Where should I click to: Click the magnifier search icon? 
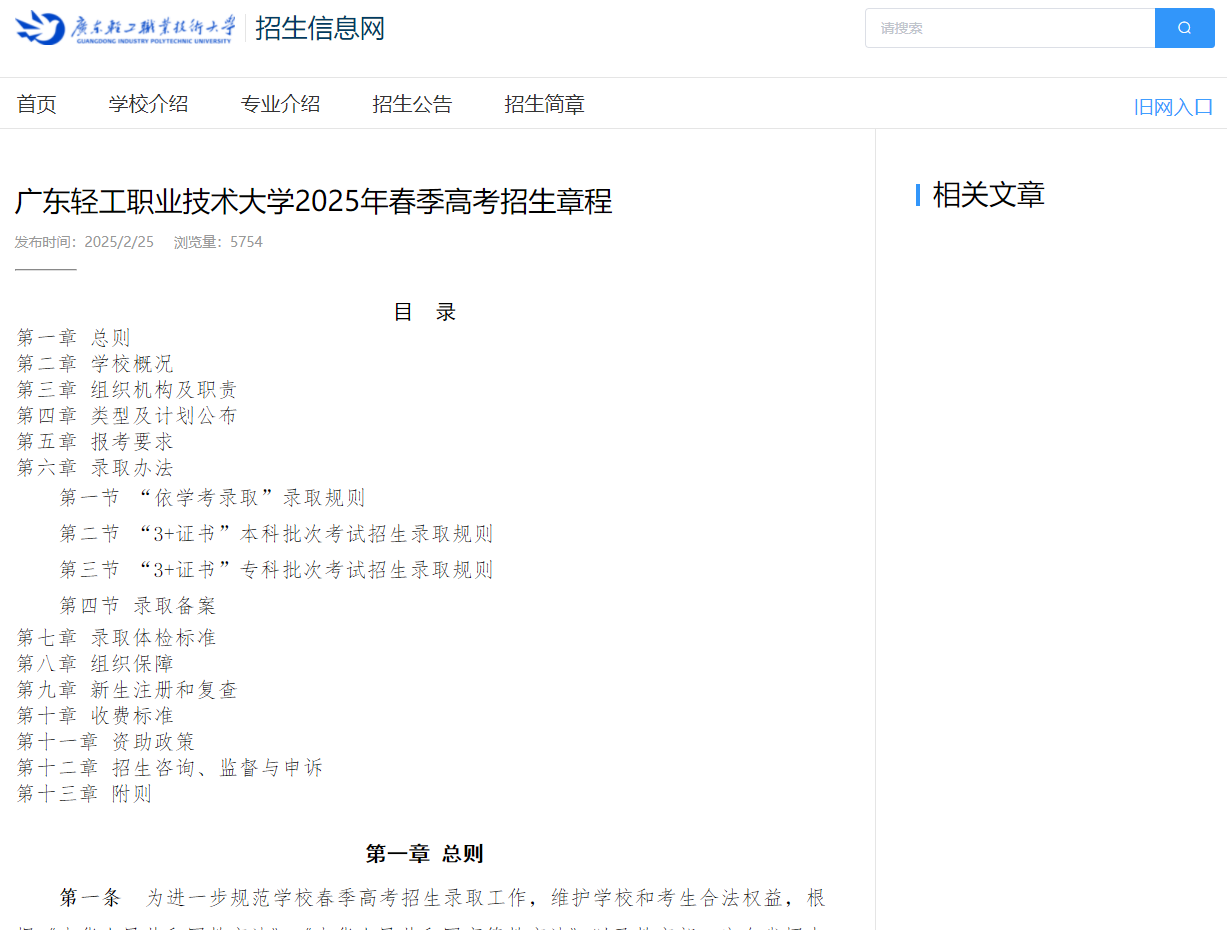click(1184, 28)
